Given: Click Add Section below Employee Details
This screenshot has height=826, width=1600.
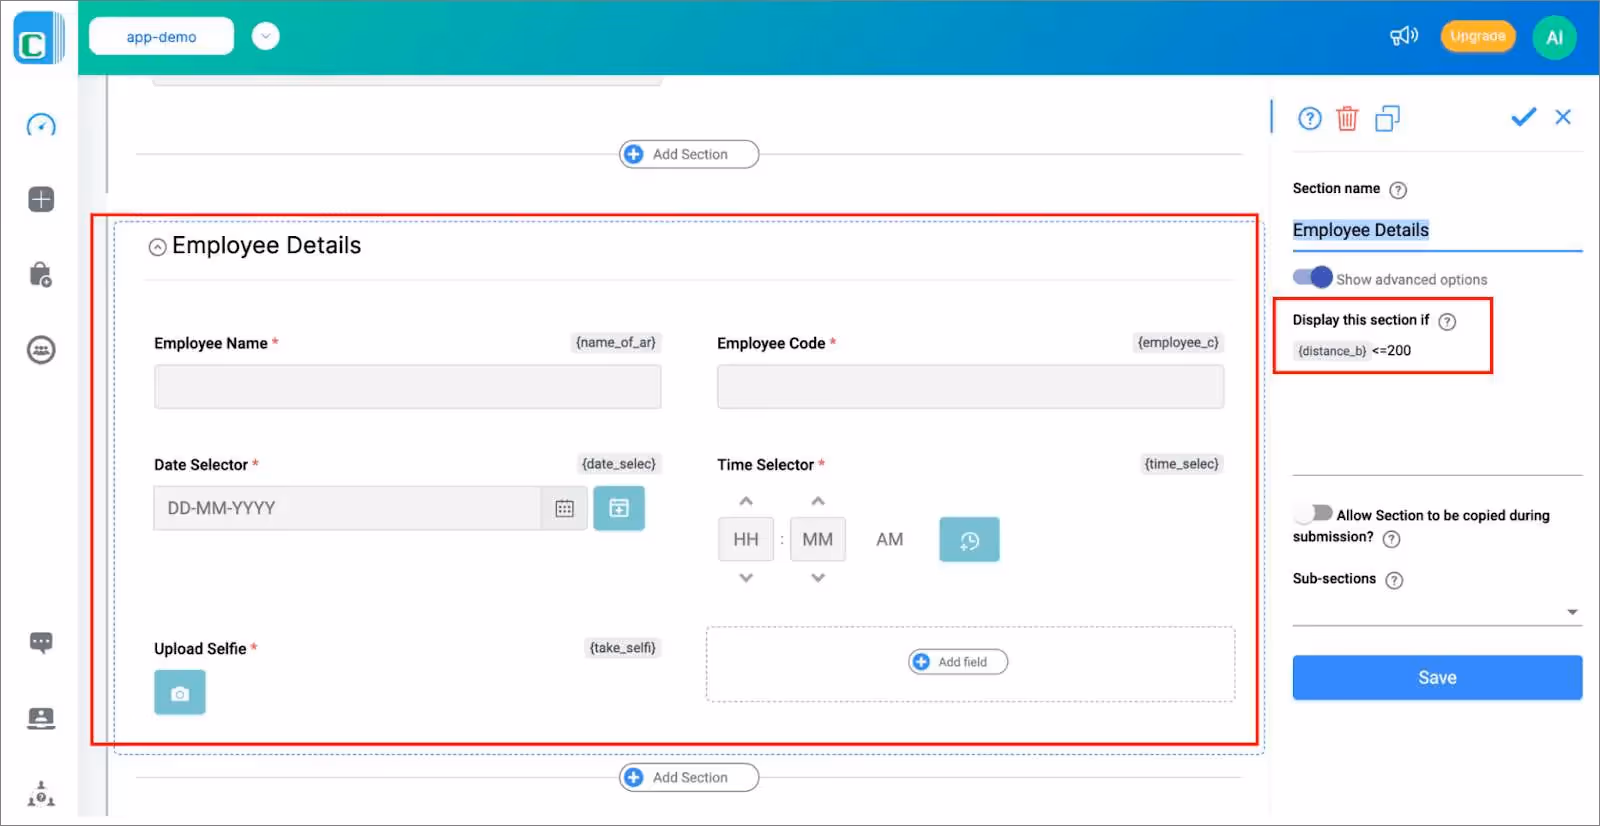Looking at the screenshot, I should pos(689,777).
